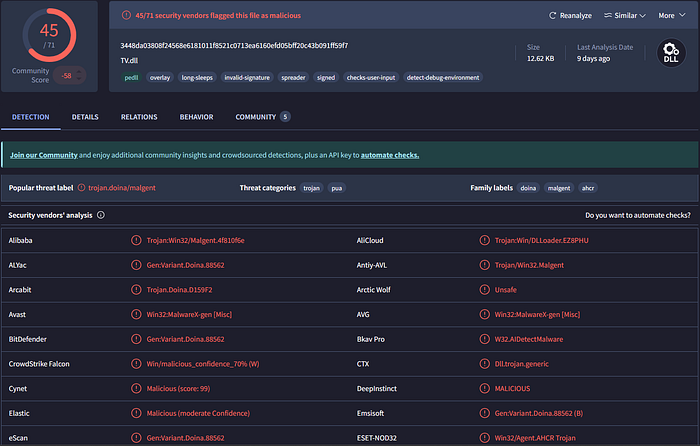Click Trojan:Win/DLLoader.EZ8PHU detection result

[542, 240]
